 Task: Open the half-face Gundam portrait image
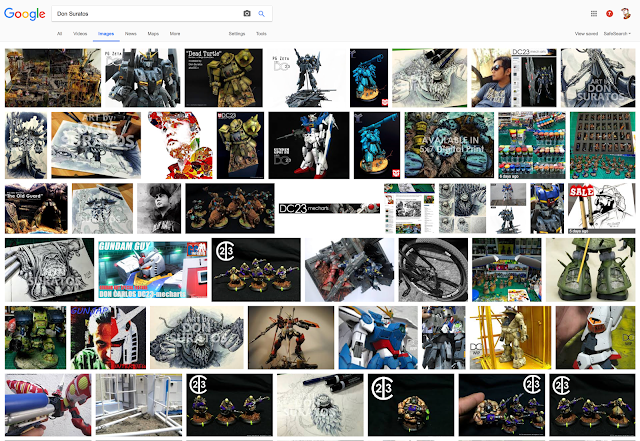[x=108, y=338]
